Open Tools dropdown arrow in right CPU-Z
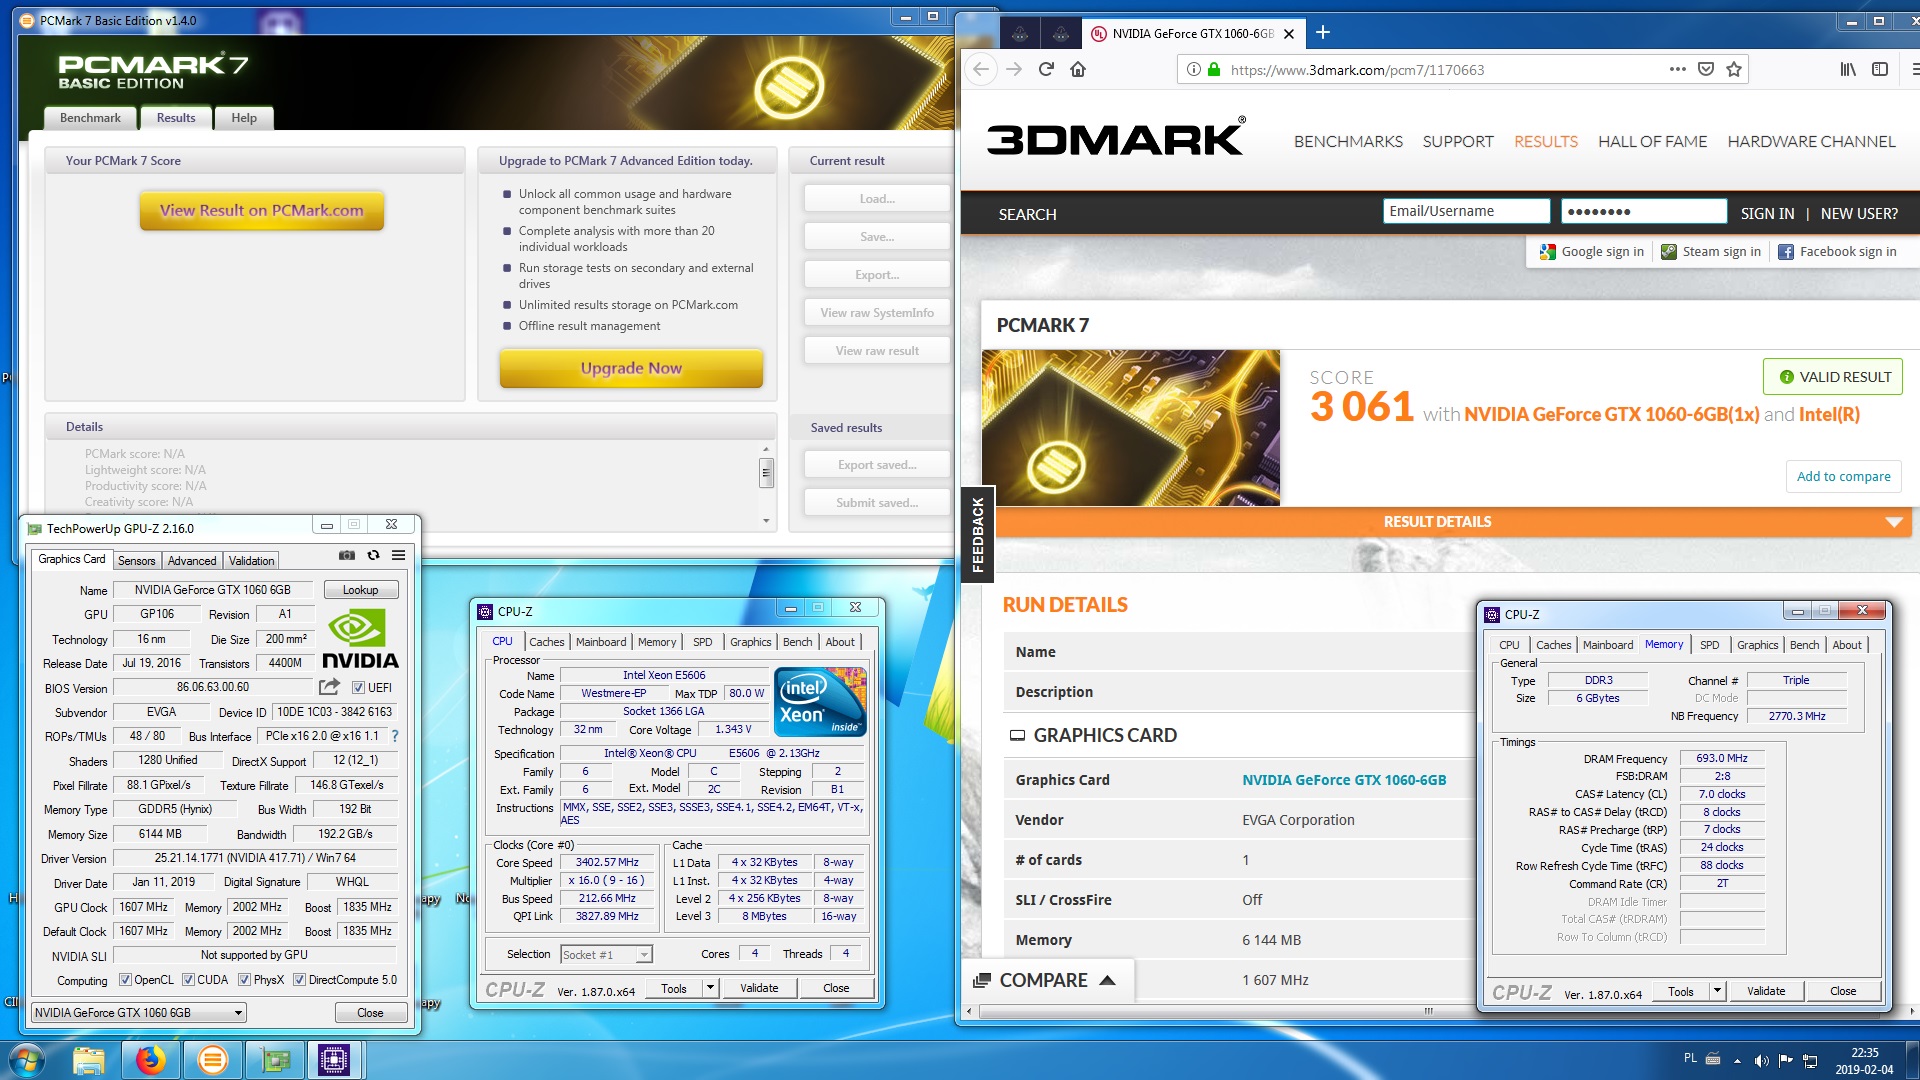 [1717, 991]
